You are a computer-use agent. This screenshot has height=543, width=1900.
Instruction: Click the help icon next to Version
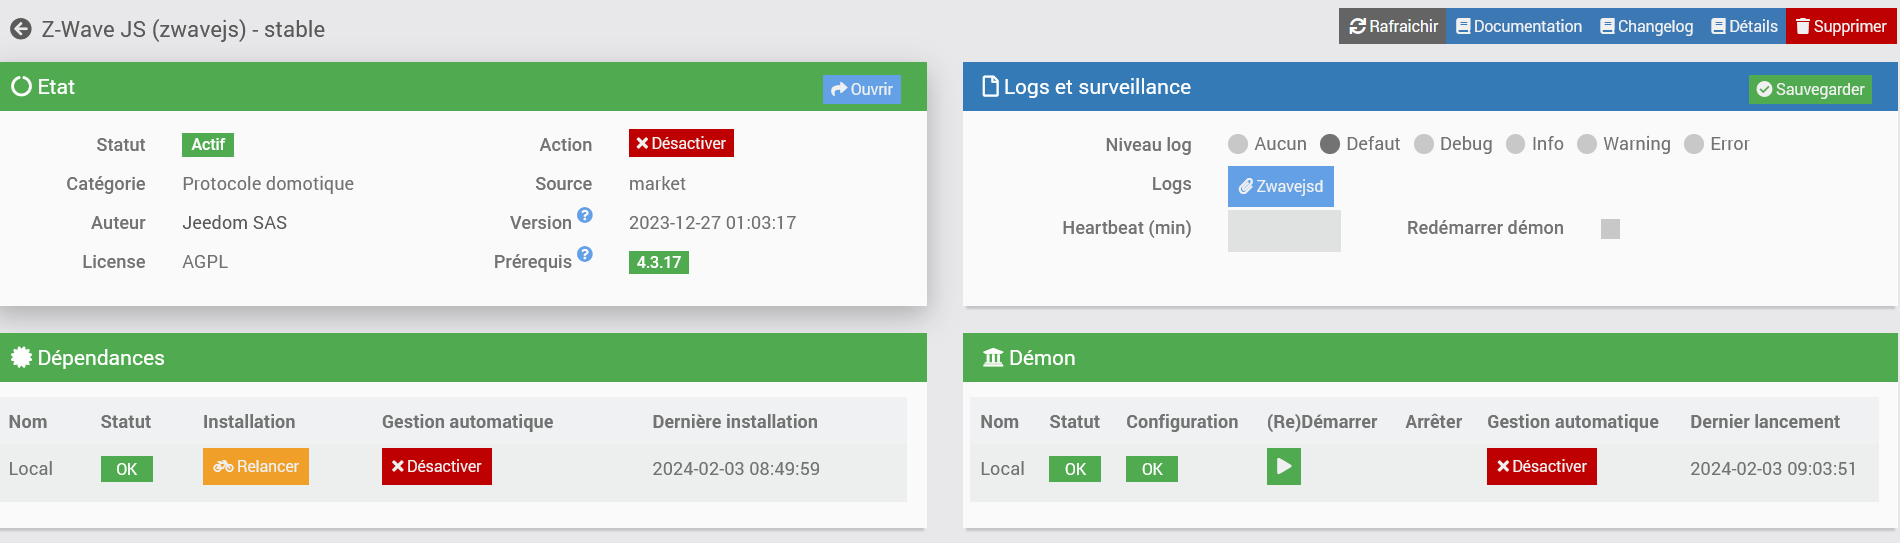[585, 215]
